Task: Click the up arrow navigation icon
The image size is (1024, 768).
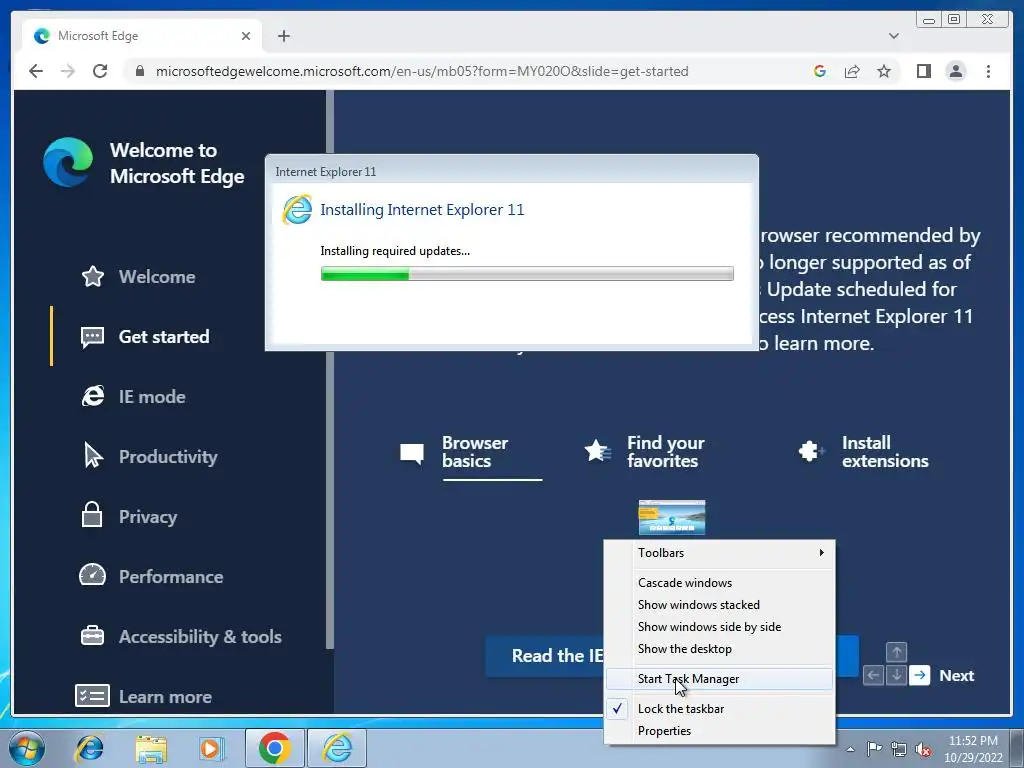Action: (896, 652)
